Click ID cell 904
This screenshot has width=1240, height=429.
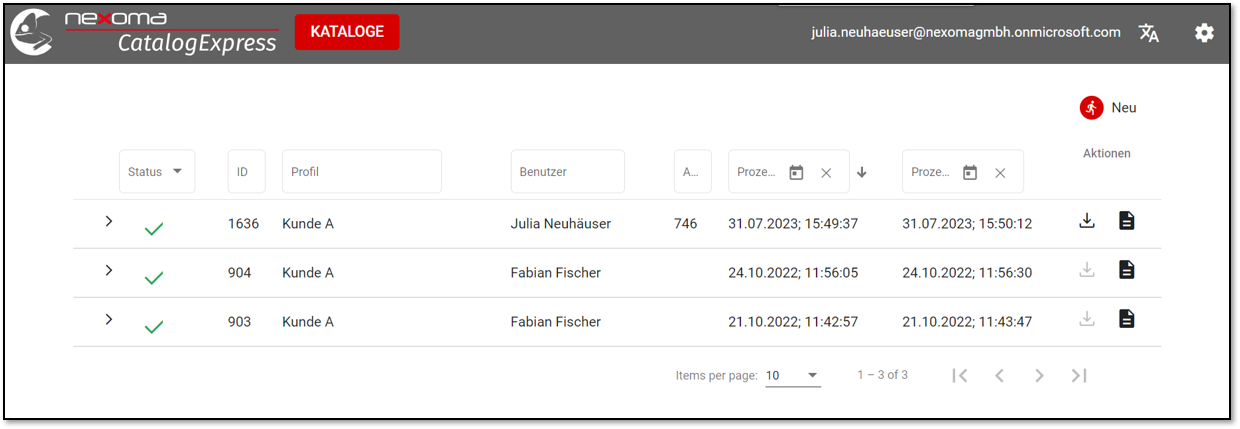pos(240,273)
